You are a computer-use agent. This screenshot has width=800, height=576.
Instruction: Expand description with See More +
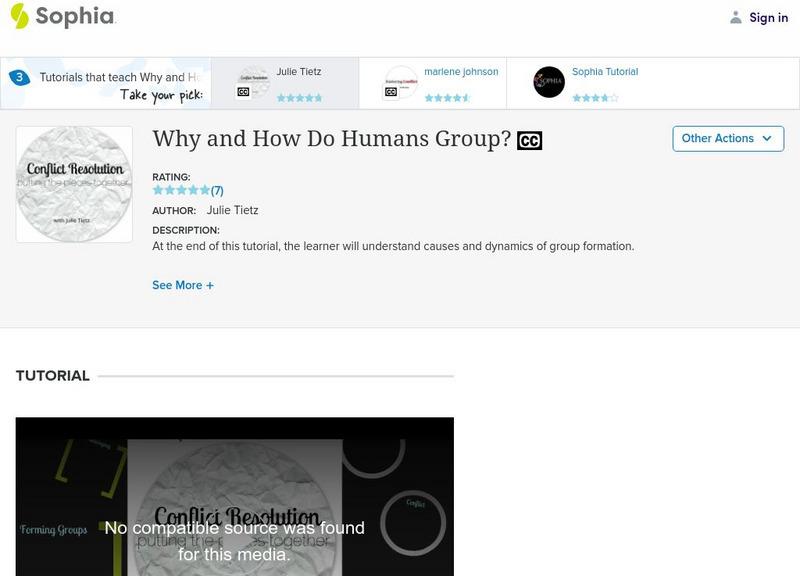[183, 285]
